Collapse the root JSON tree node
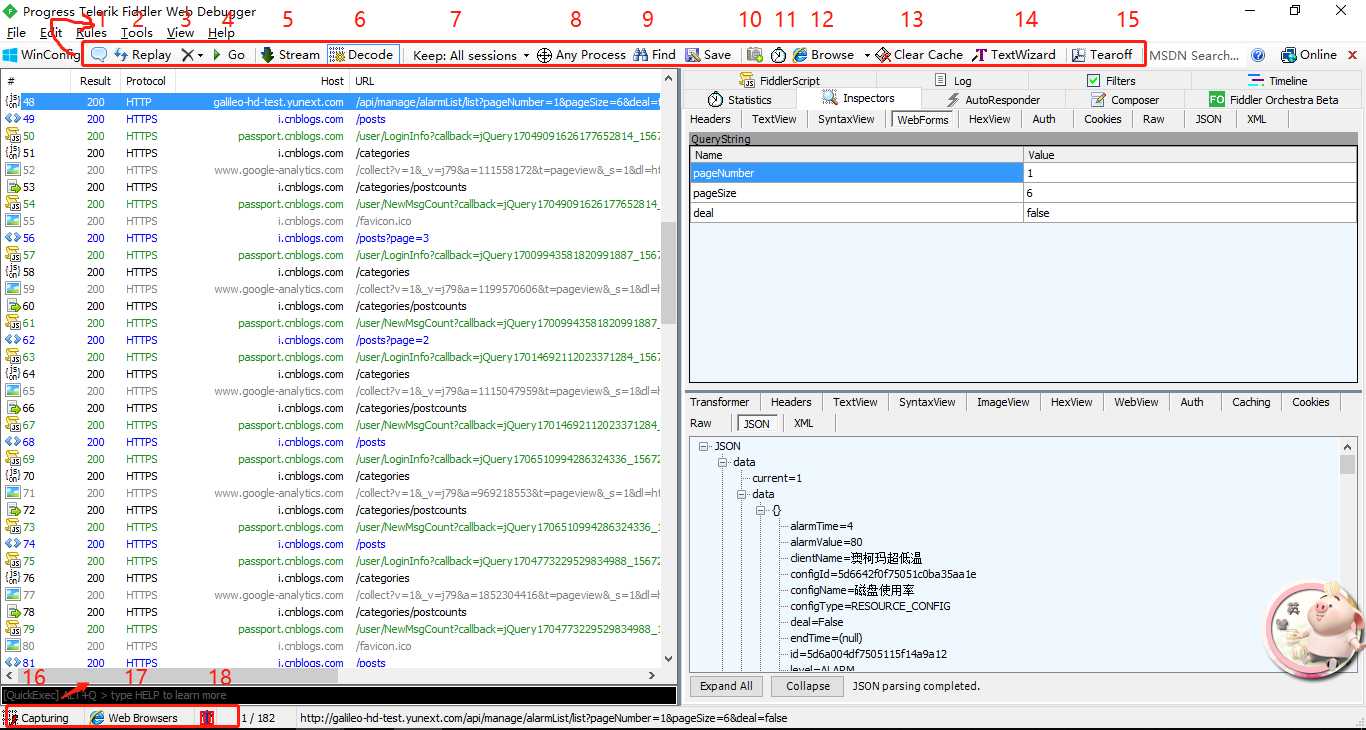The width and height of the screenshot is (1366, 730). 705,446
